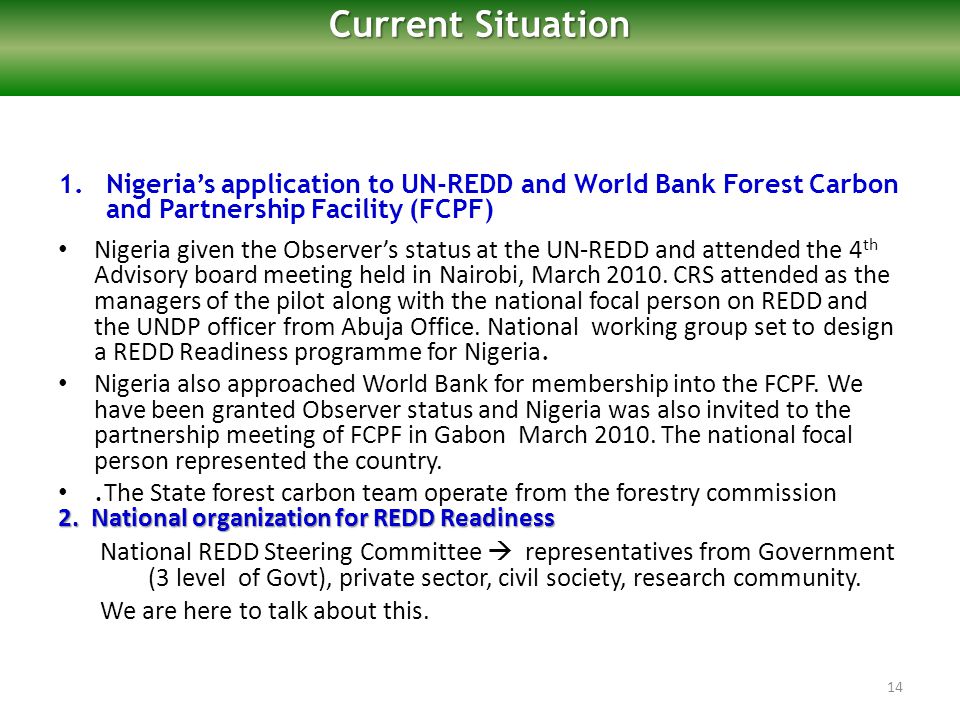Click the third bullet point marker
Screen dimensions: 960x720
pos(63,493)
